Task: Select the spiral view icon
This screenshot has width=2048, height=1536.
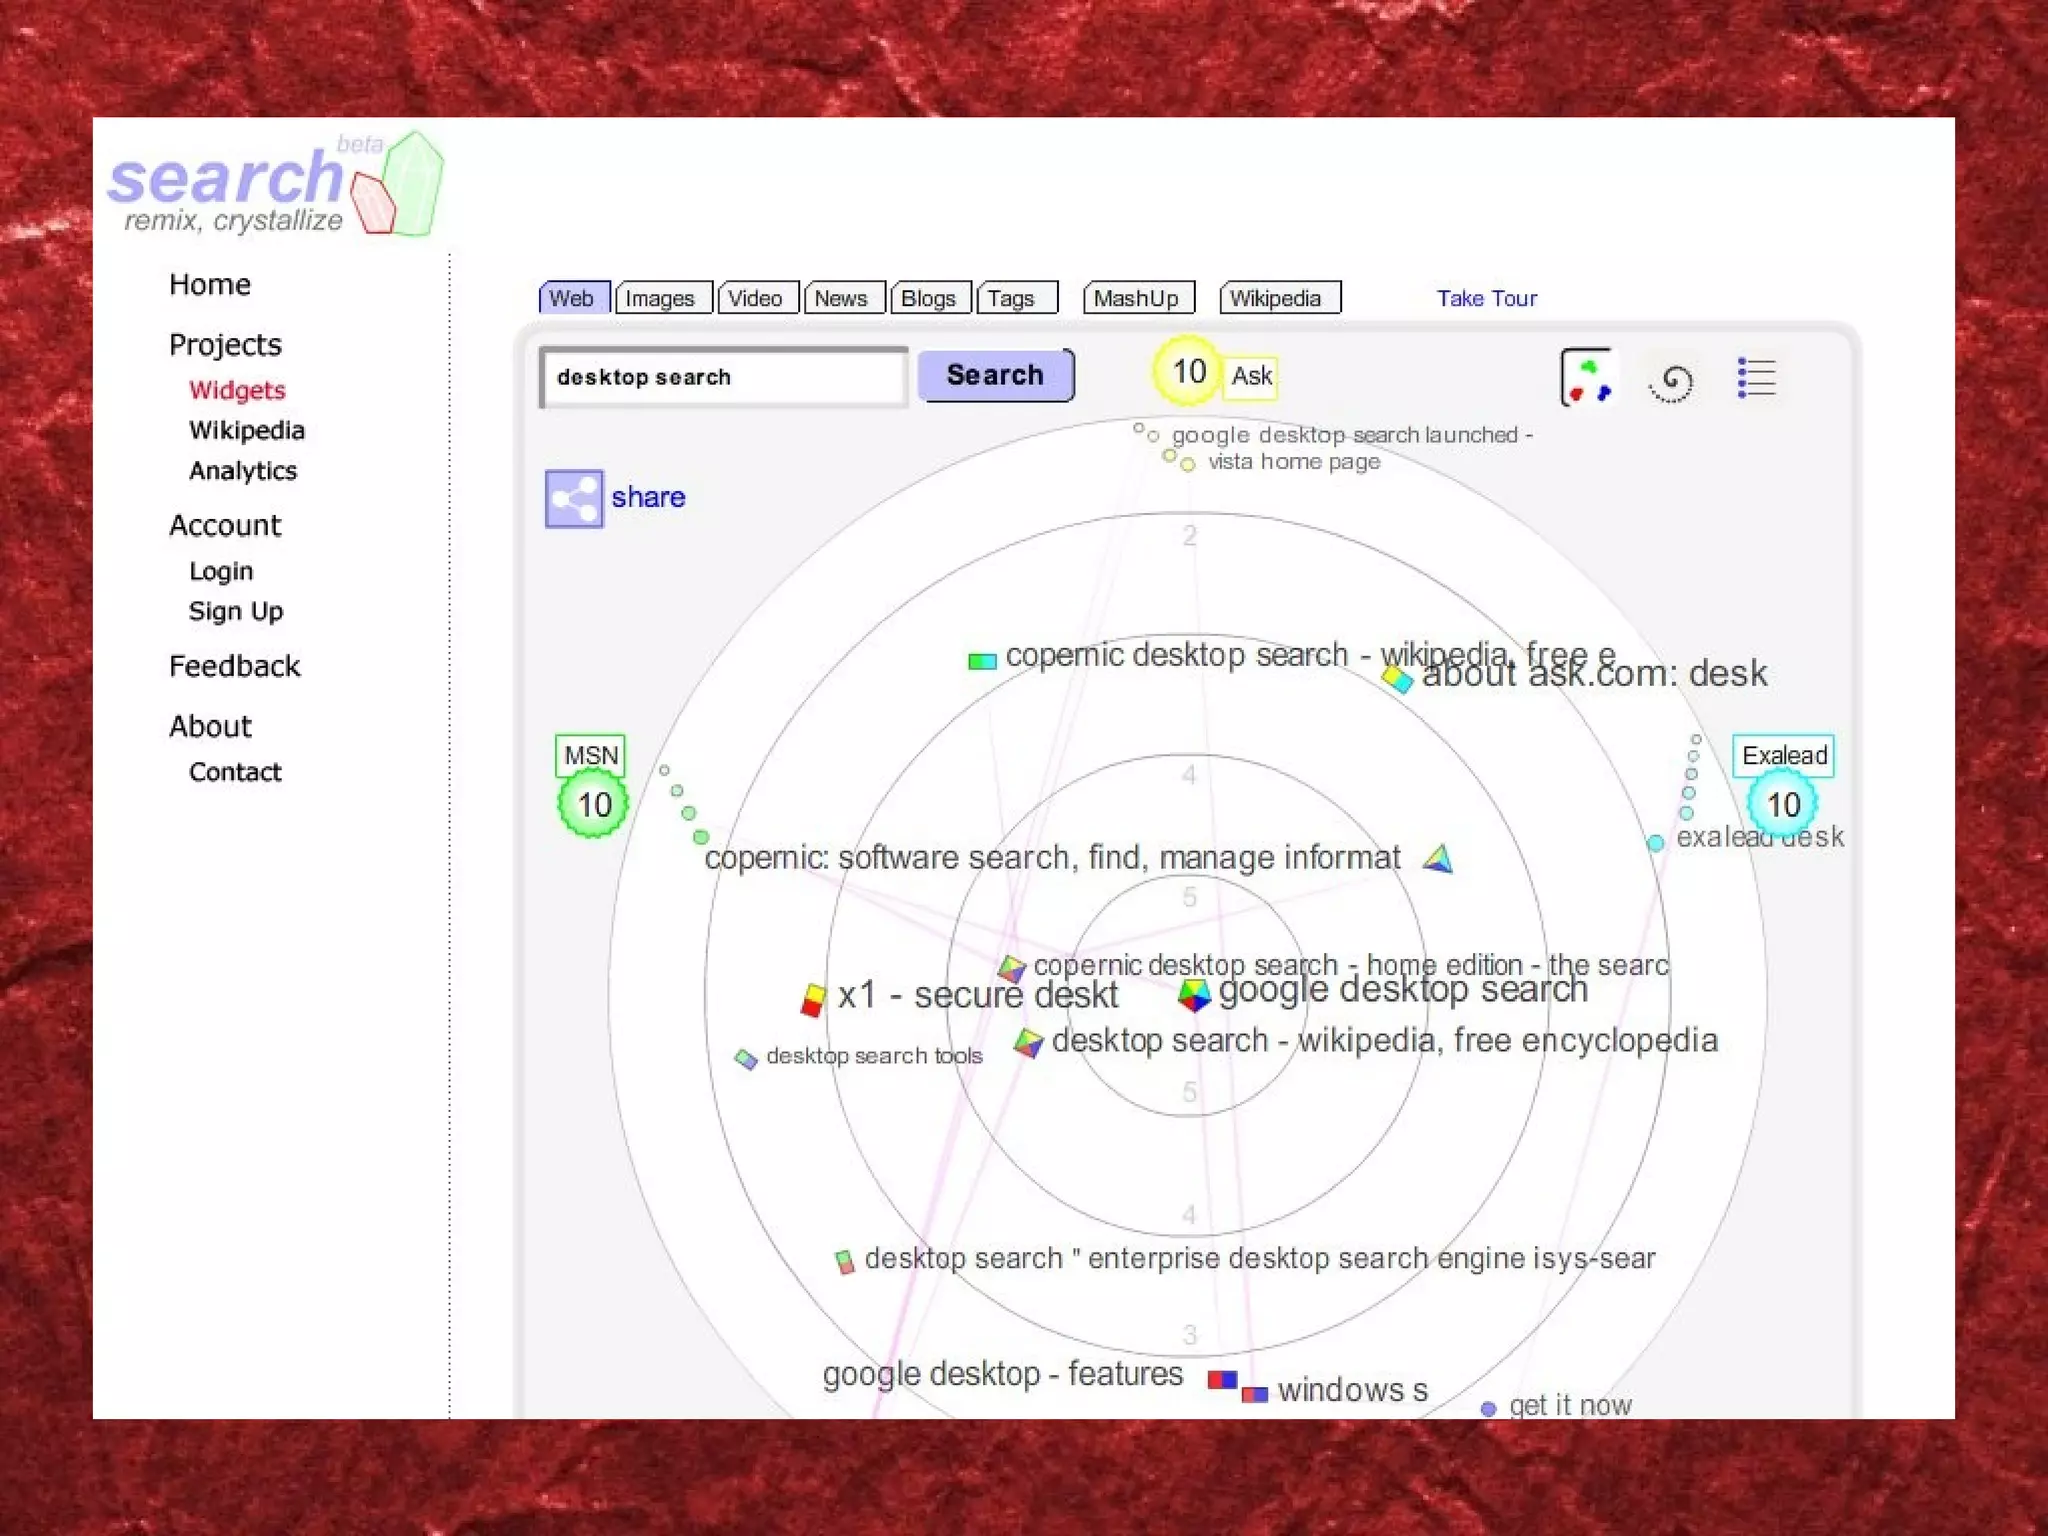Action: 1671,381
